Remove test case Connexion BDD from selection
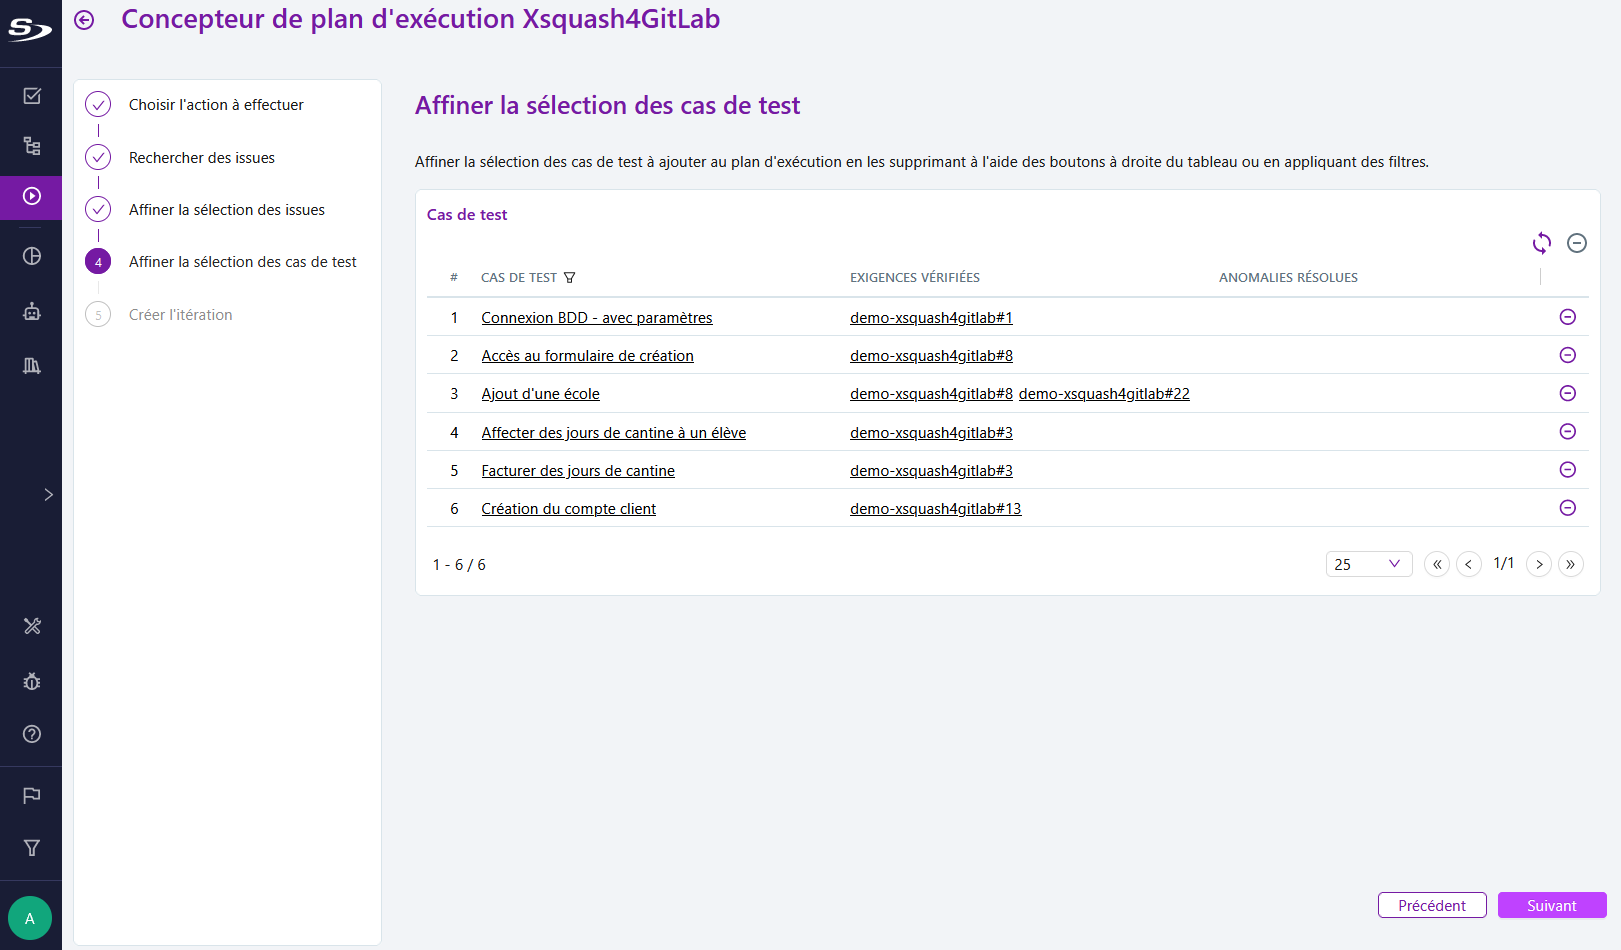Image resolution: width=1621 pixels, height=950 pixels. tap(1567, 317)
